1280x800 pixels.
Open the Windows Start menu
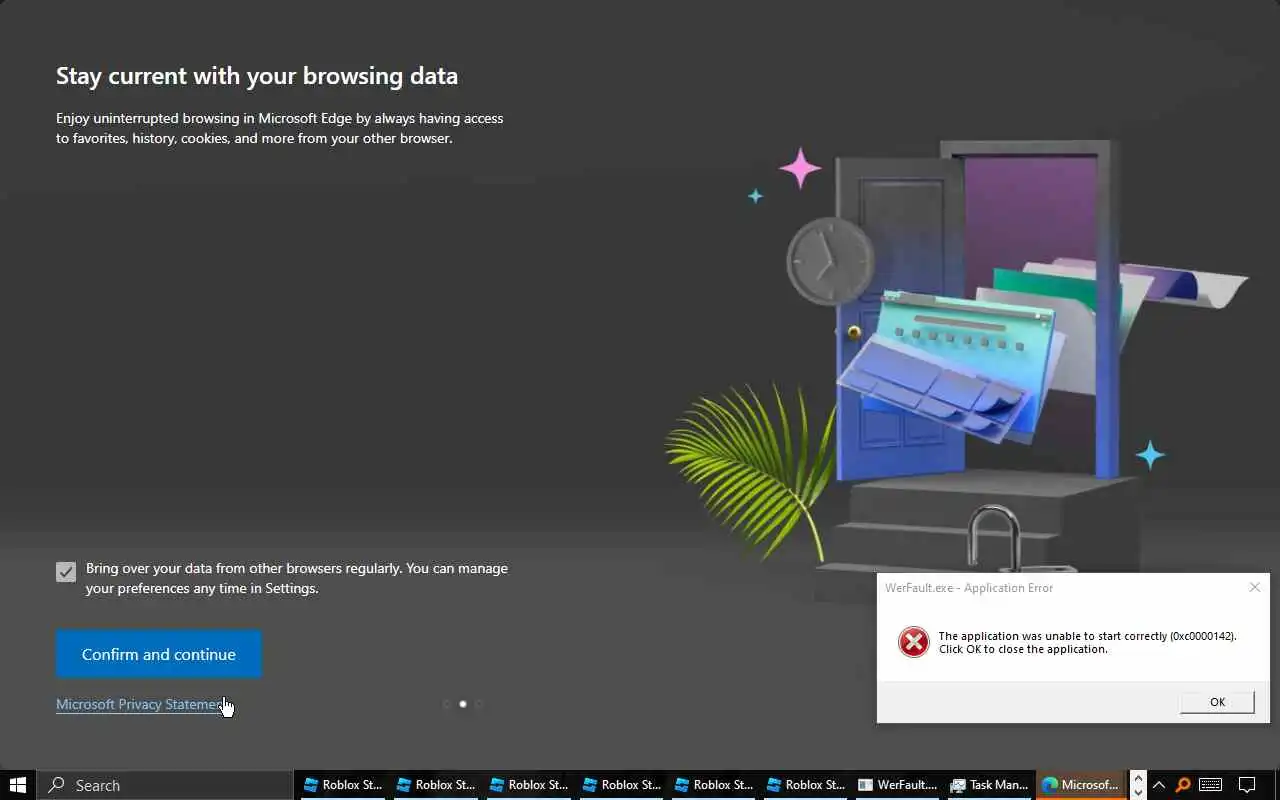tap(18, 785)
